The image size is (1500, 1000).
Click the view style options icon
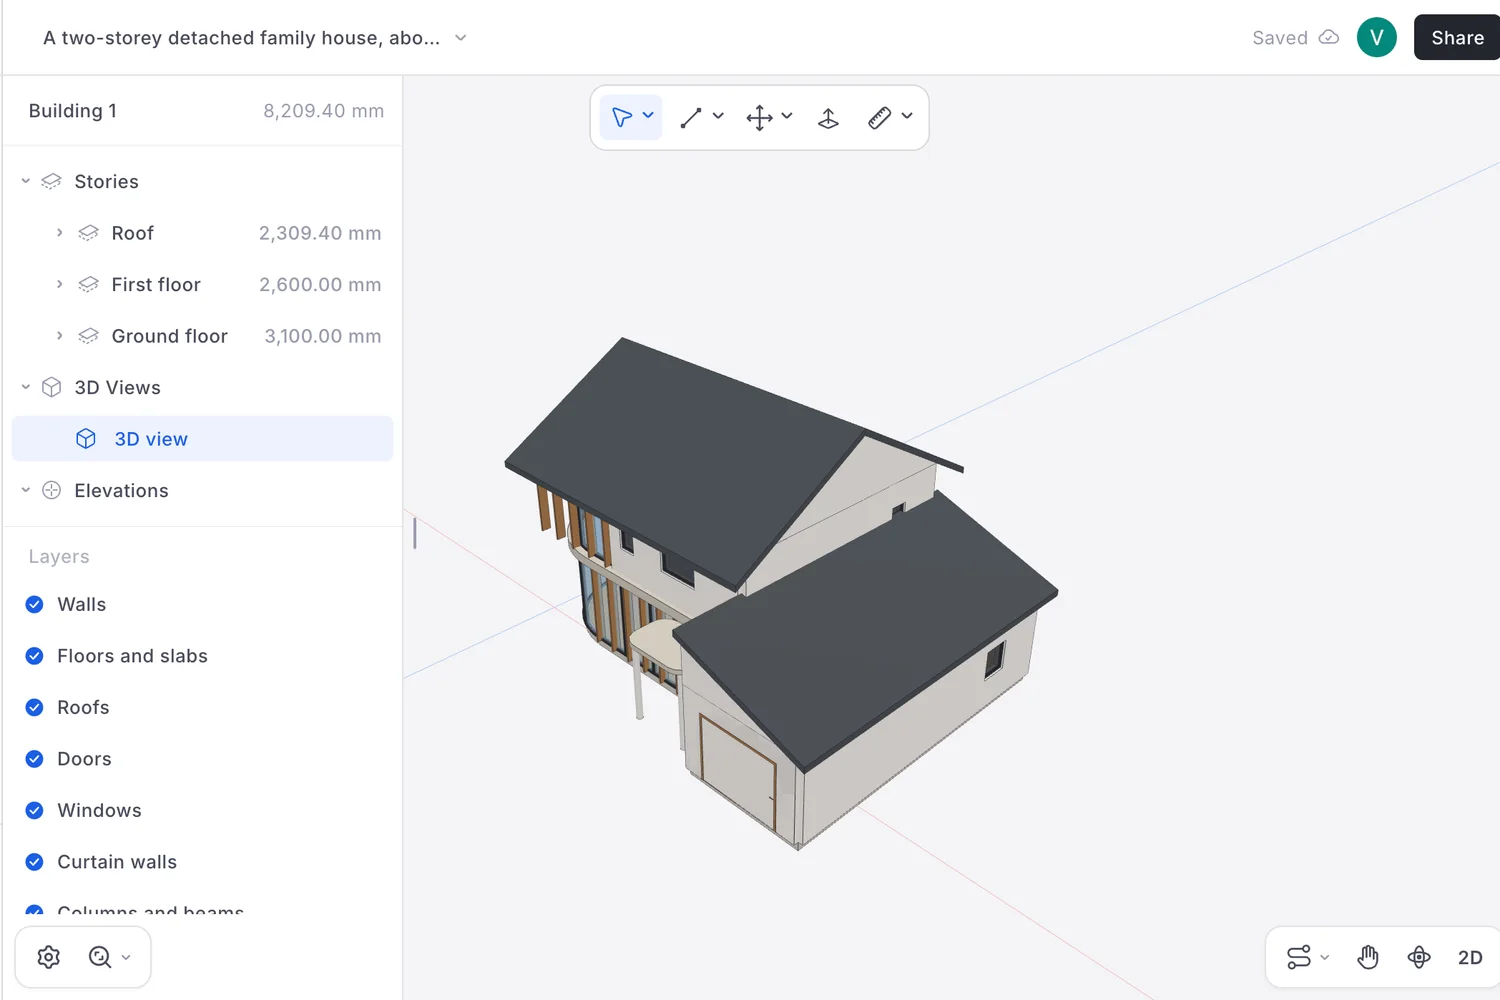pos(1298,957)
